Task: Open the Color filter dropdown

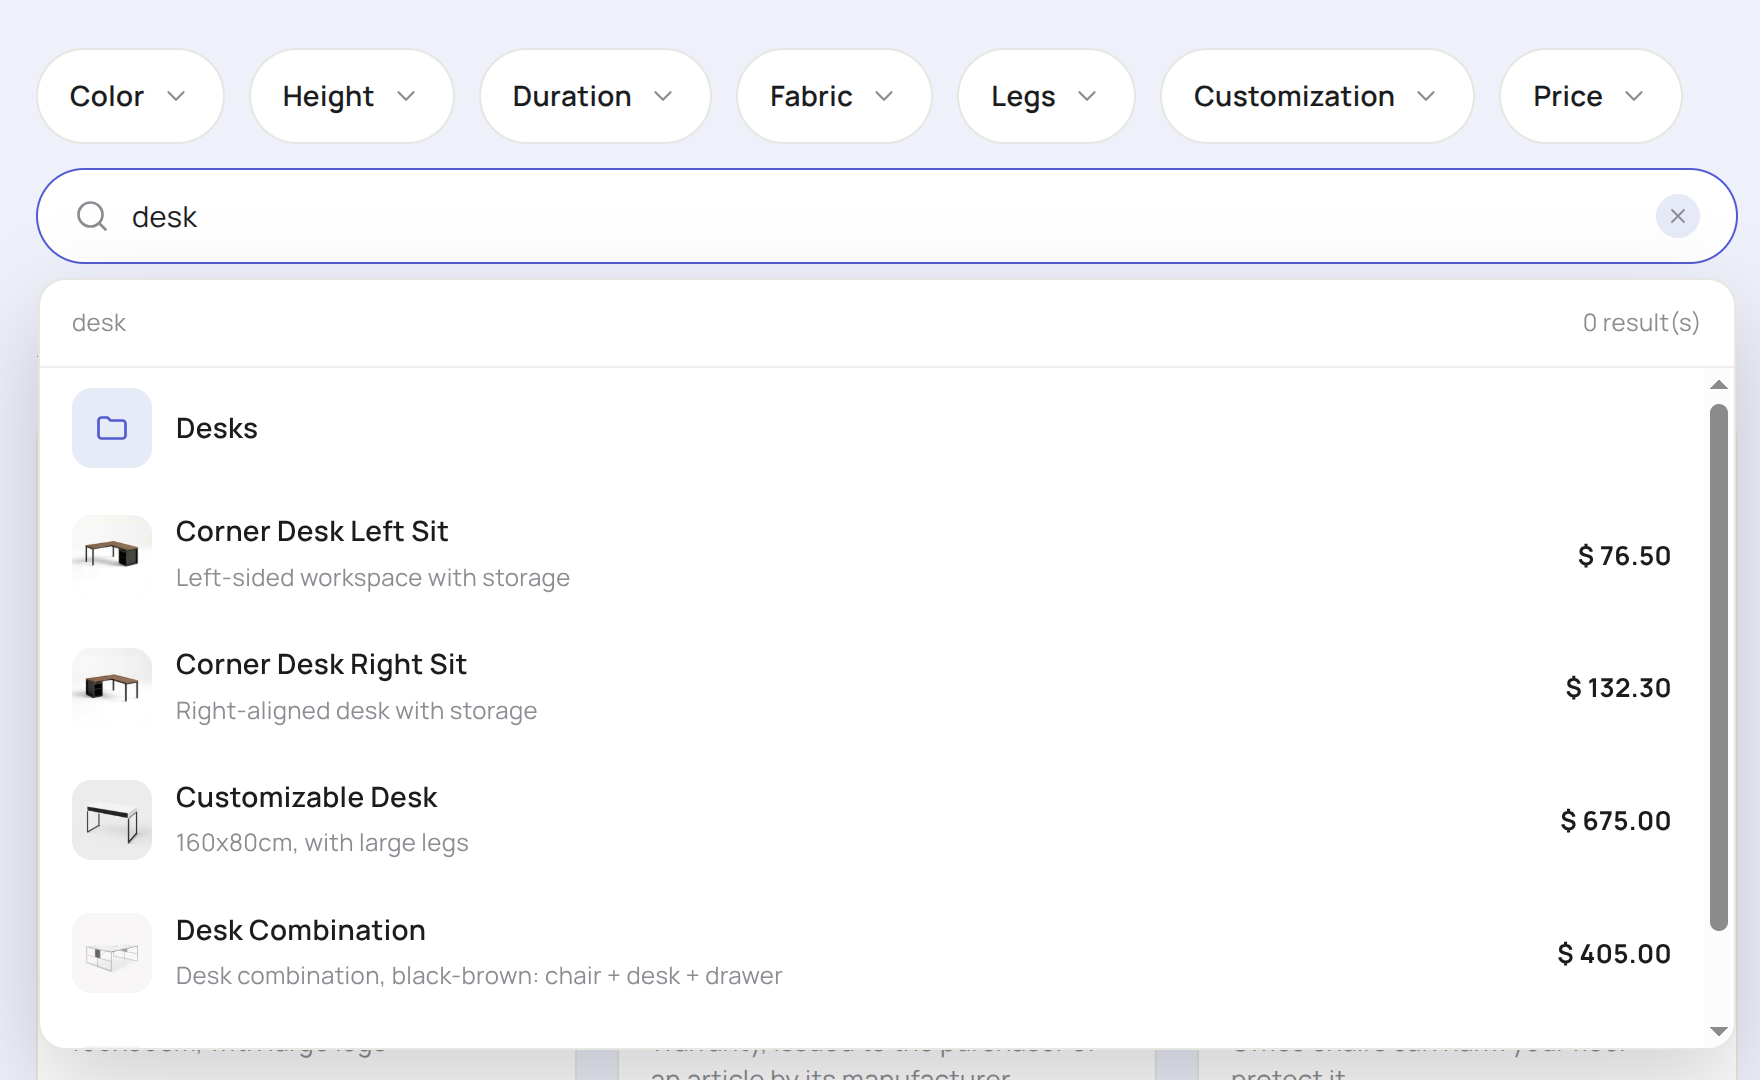Action: click(130, 96)
